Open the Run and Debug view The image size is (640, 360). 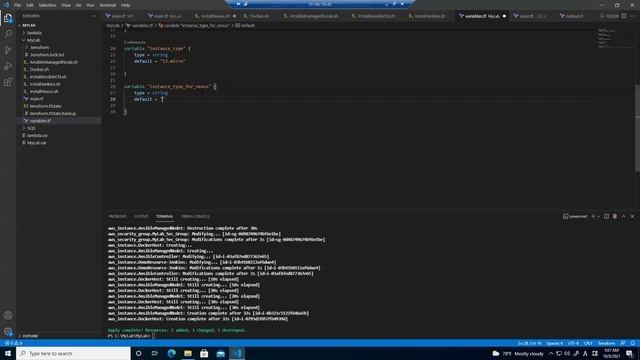coord(8,66)
